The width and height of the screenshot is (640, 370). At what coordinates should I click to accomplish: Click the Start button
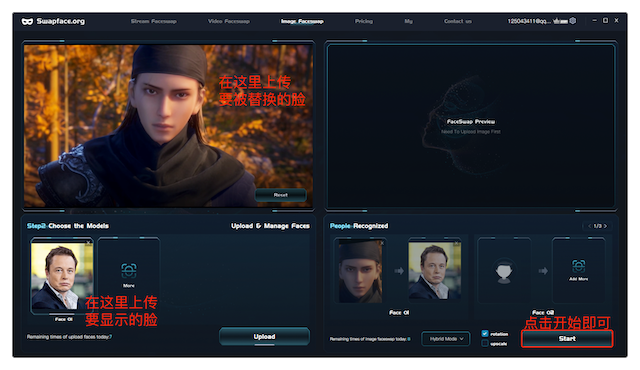point(567,339)
